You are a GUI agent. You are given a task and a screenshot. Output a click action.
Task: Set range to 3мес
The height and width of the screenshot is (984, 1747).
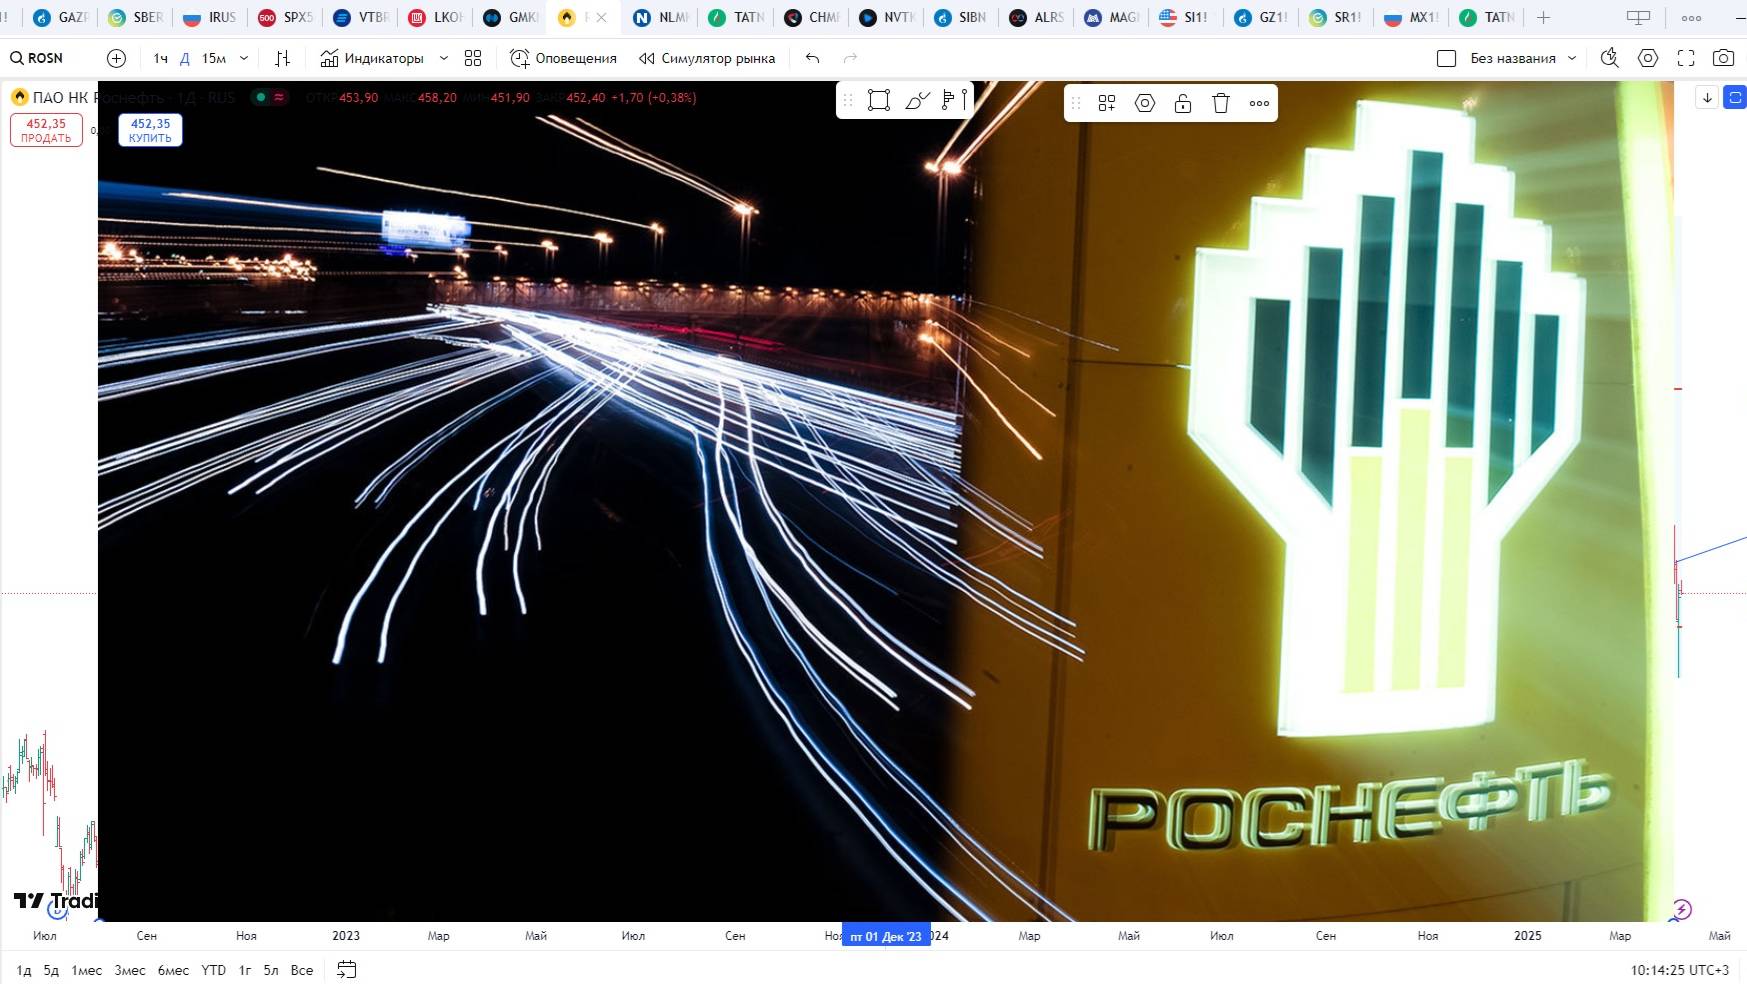click(x=130, y=970)
